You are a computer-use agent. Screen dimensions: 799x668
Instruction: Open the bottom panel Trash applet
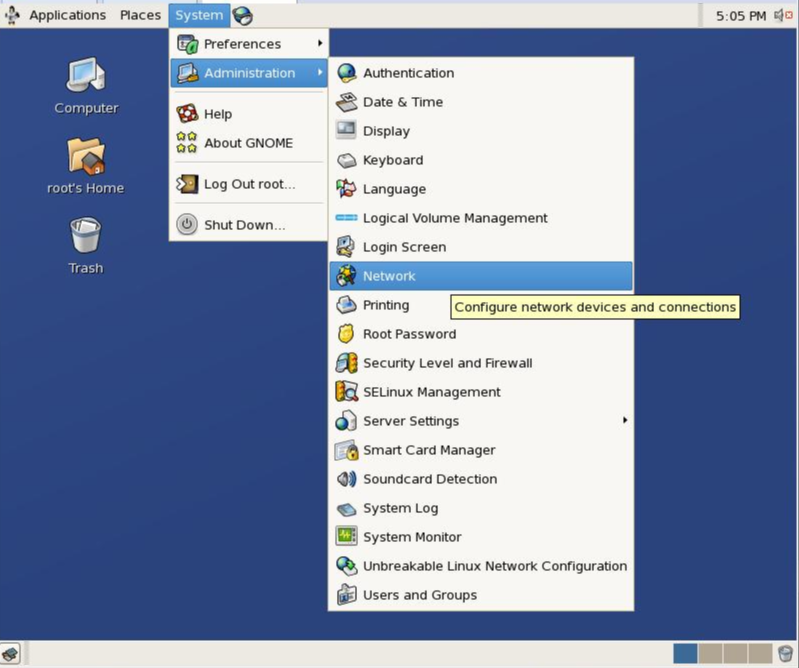click(x=785, y=653)
